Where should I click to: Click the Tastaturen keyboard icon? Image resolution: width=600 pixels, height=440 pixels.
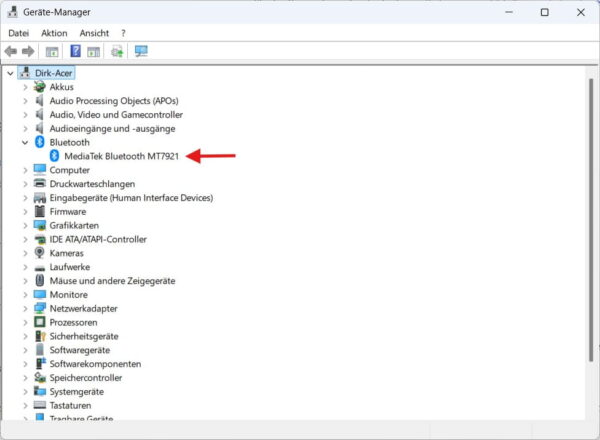(39, 405)
